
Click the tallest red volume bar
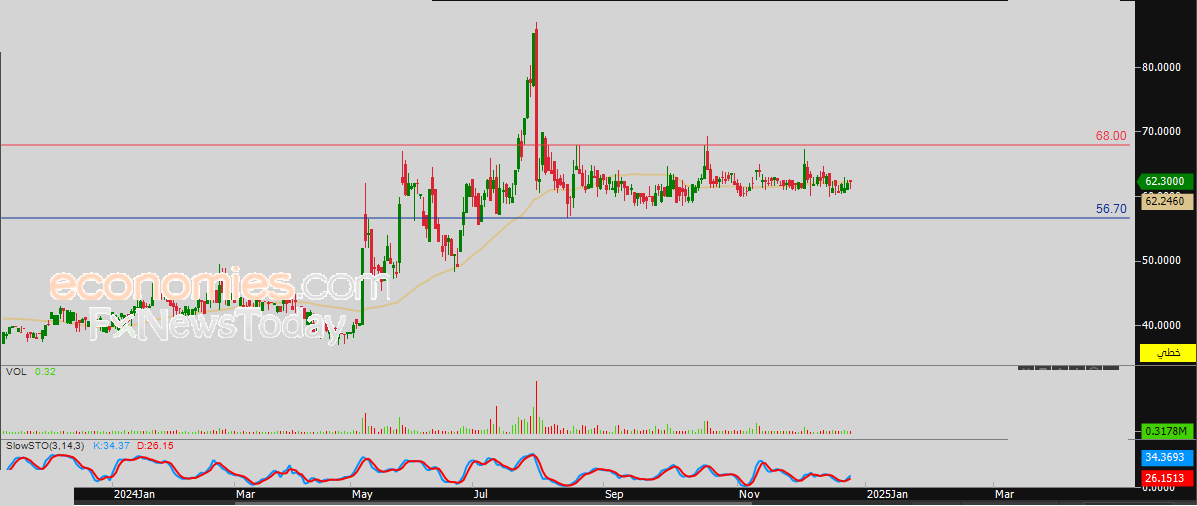(x=537, y=408)
